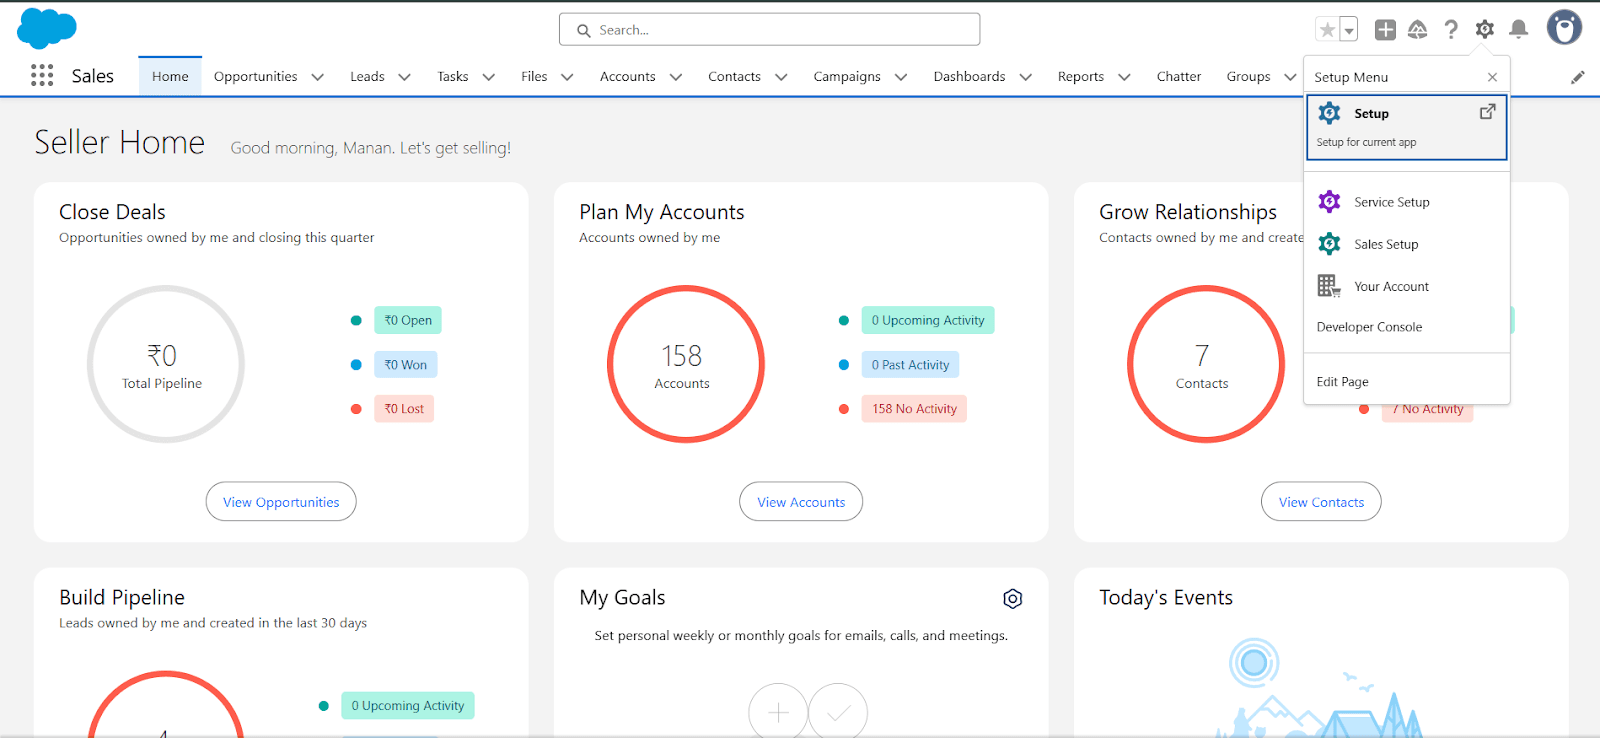Viewport: 1600px width, 743px height.
Task: Expand the Reports tab dropdown chevron
Action: [1124, 77]
